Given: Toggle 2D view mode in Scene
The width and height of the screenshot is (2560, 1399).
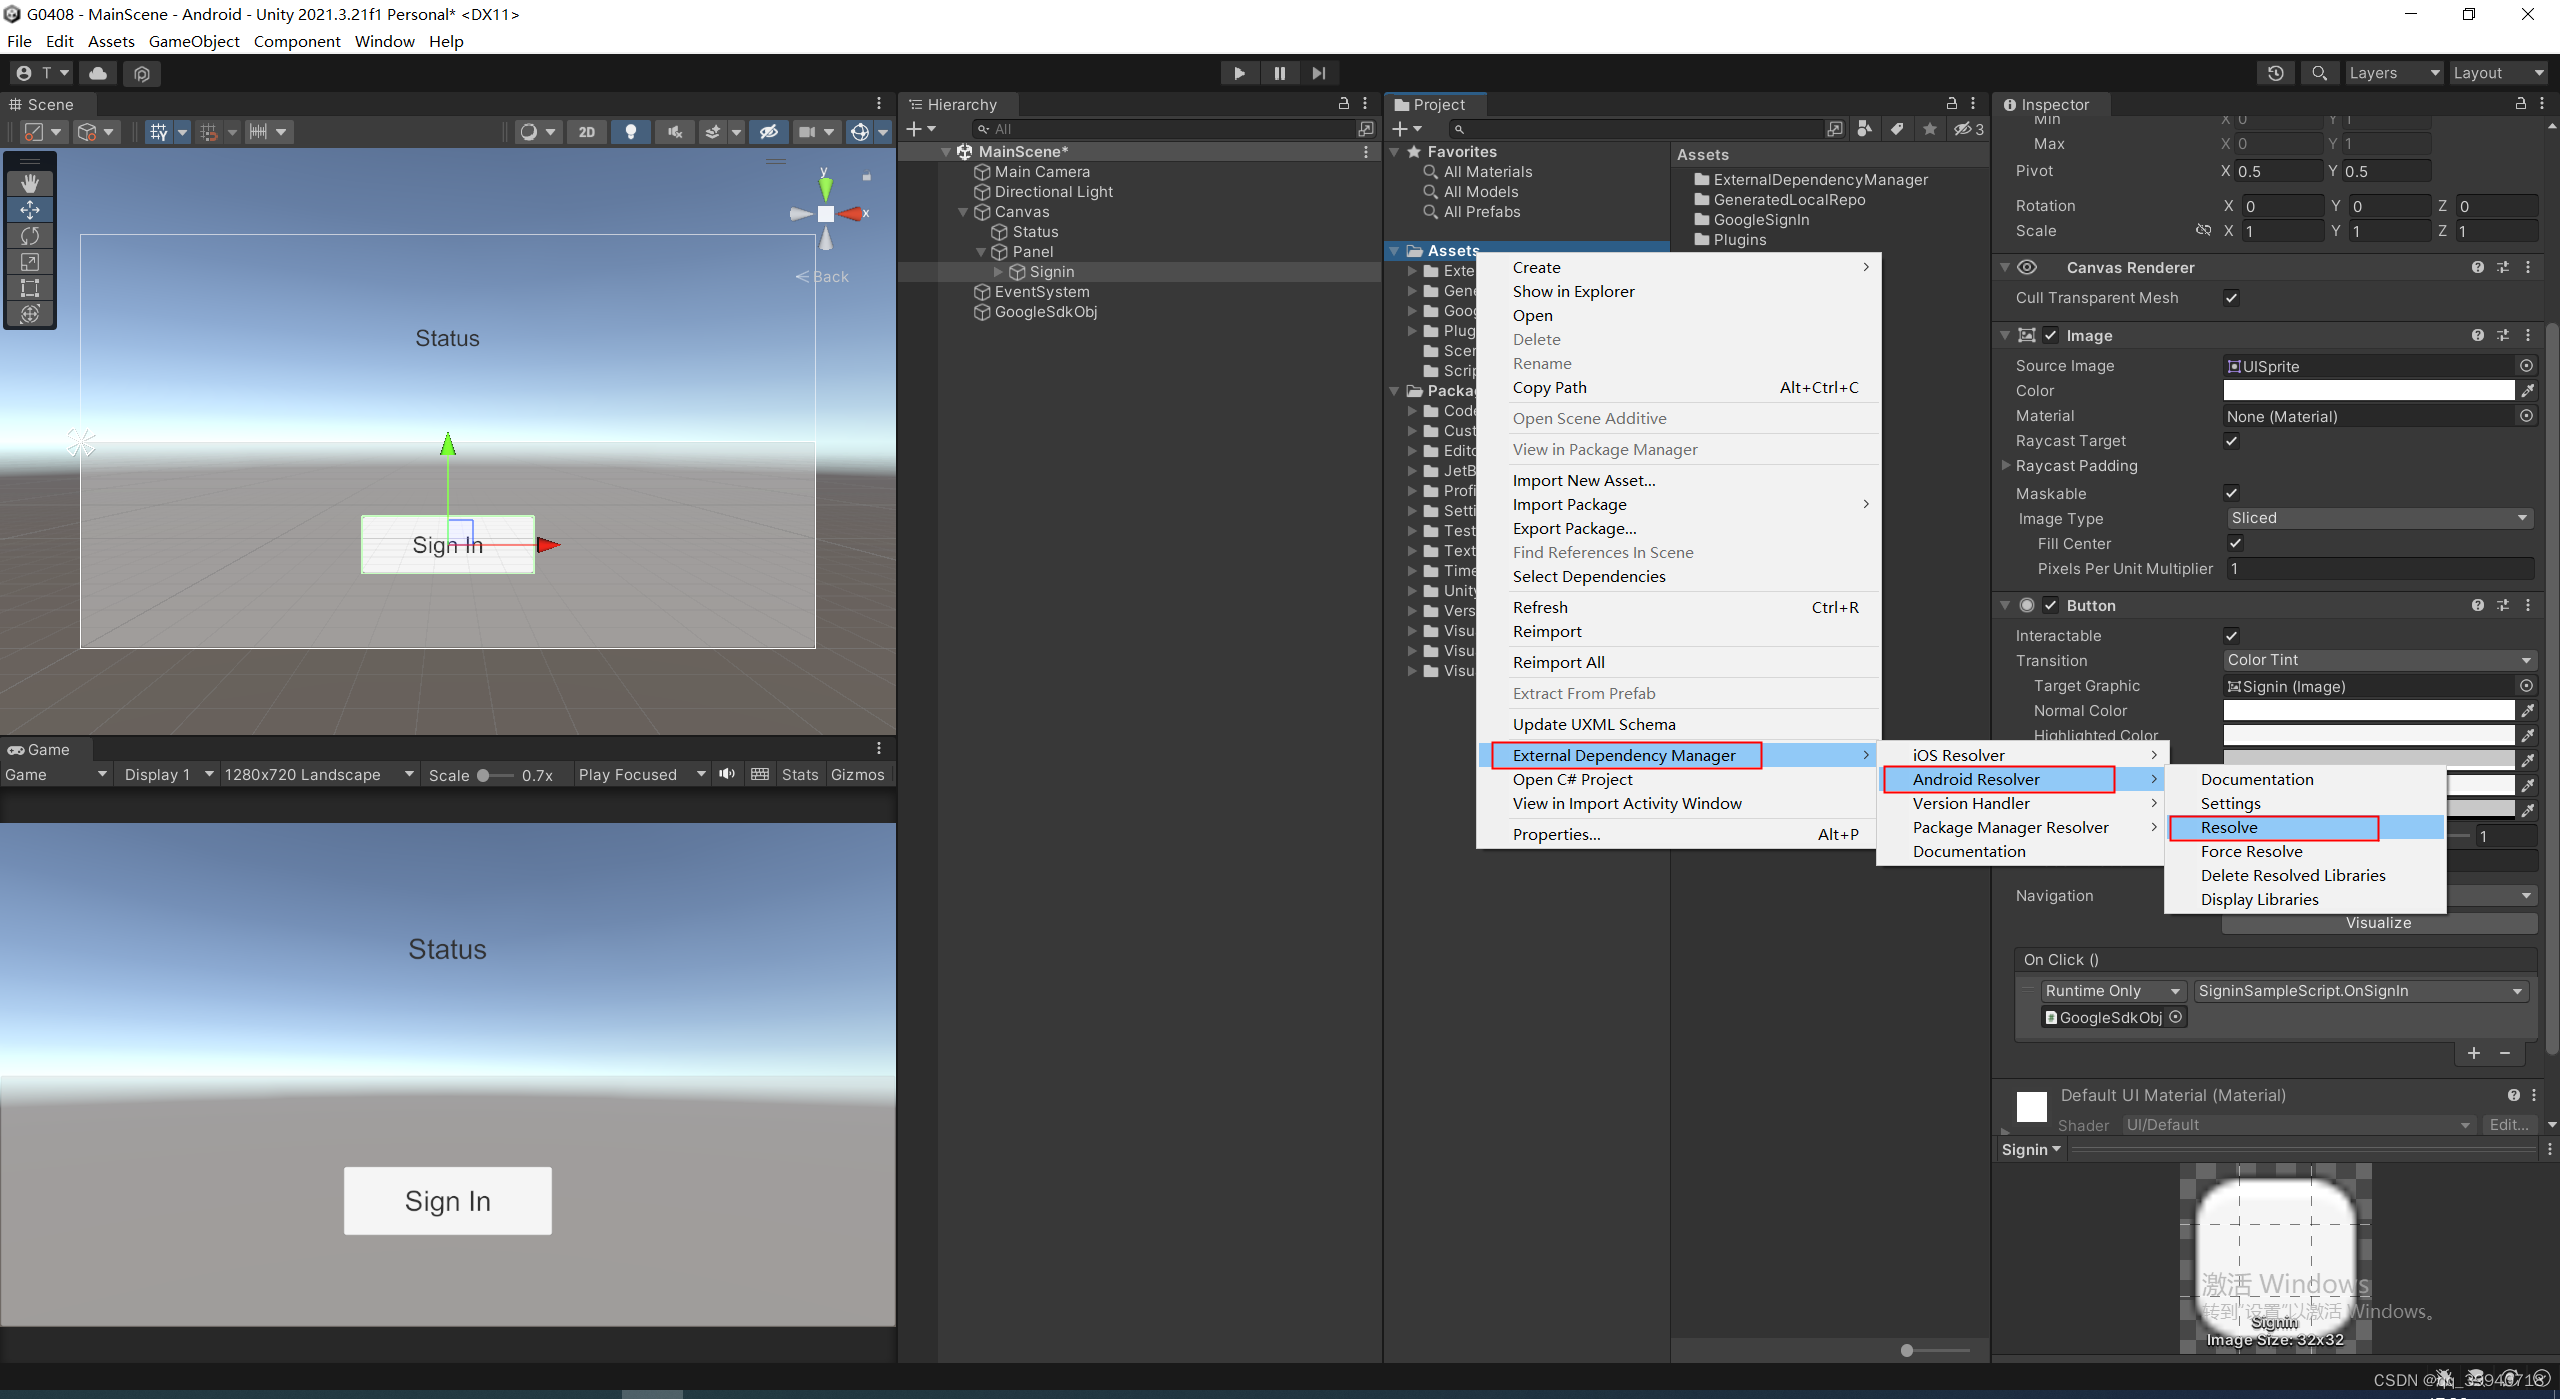Looking at the screenshot, I should 586,132.
